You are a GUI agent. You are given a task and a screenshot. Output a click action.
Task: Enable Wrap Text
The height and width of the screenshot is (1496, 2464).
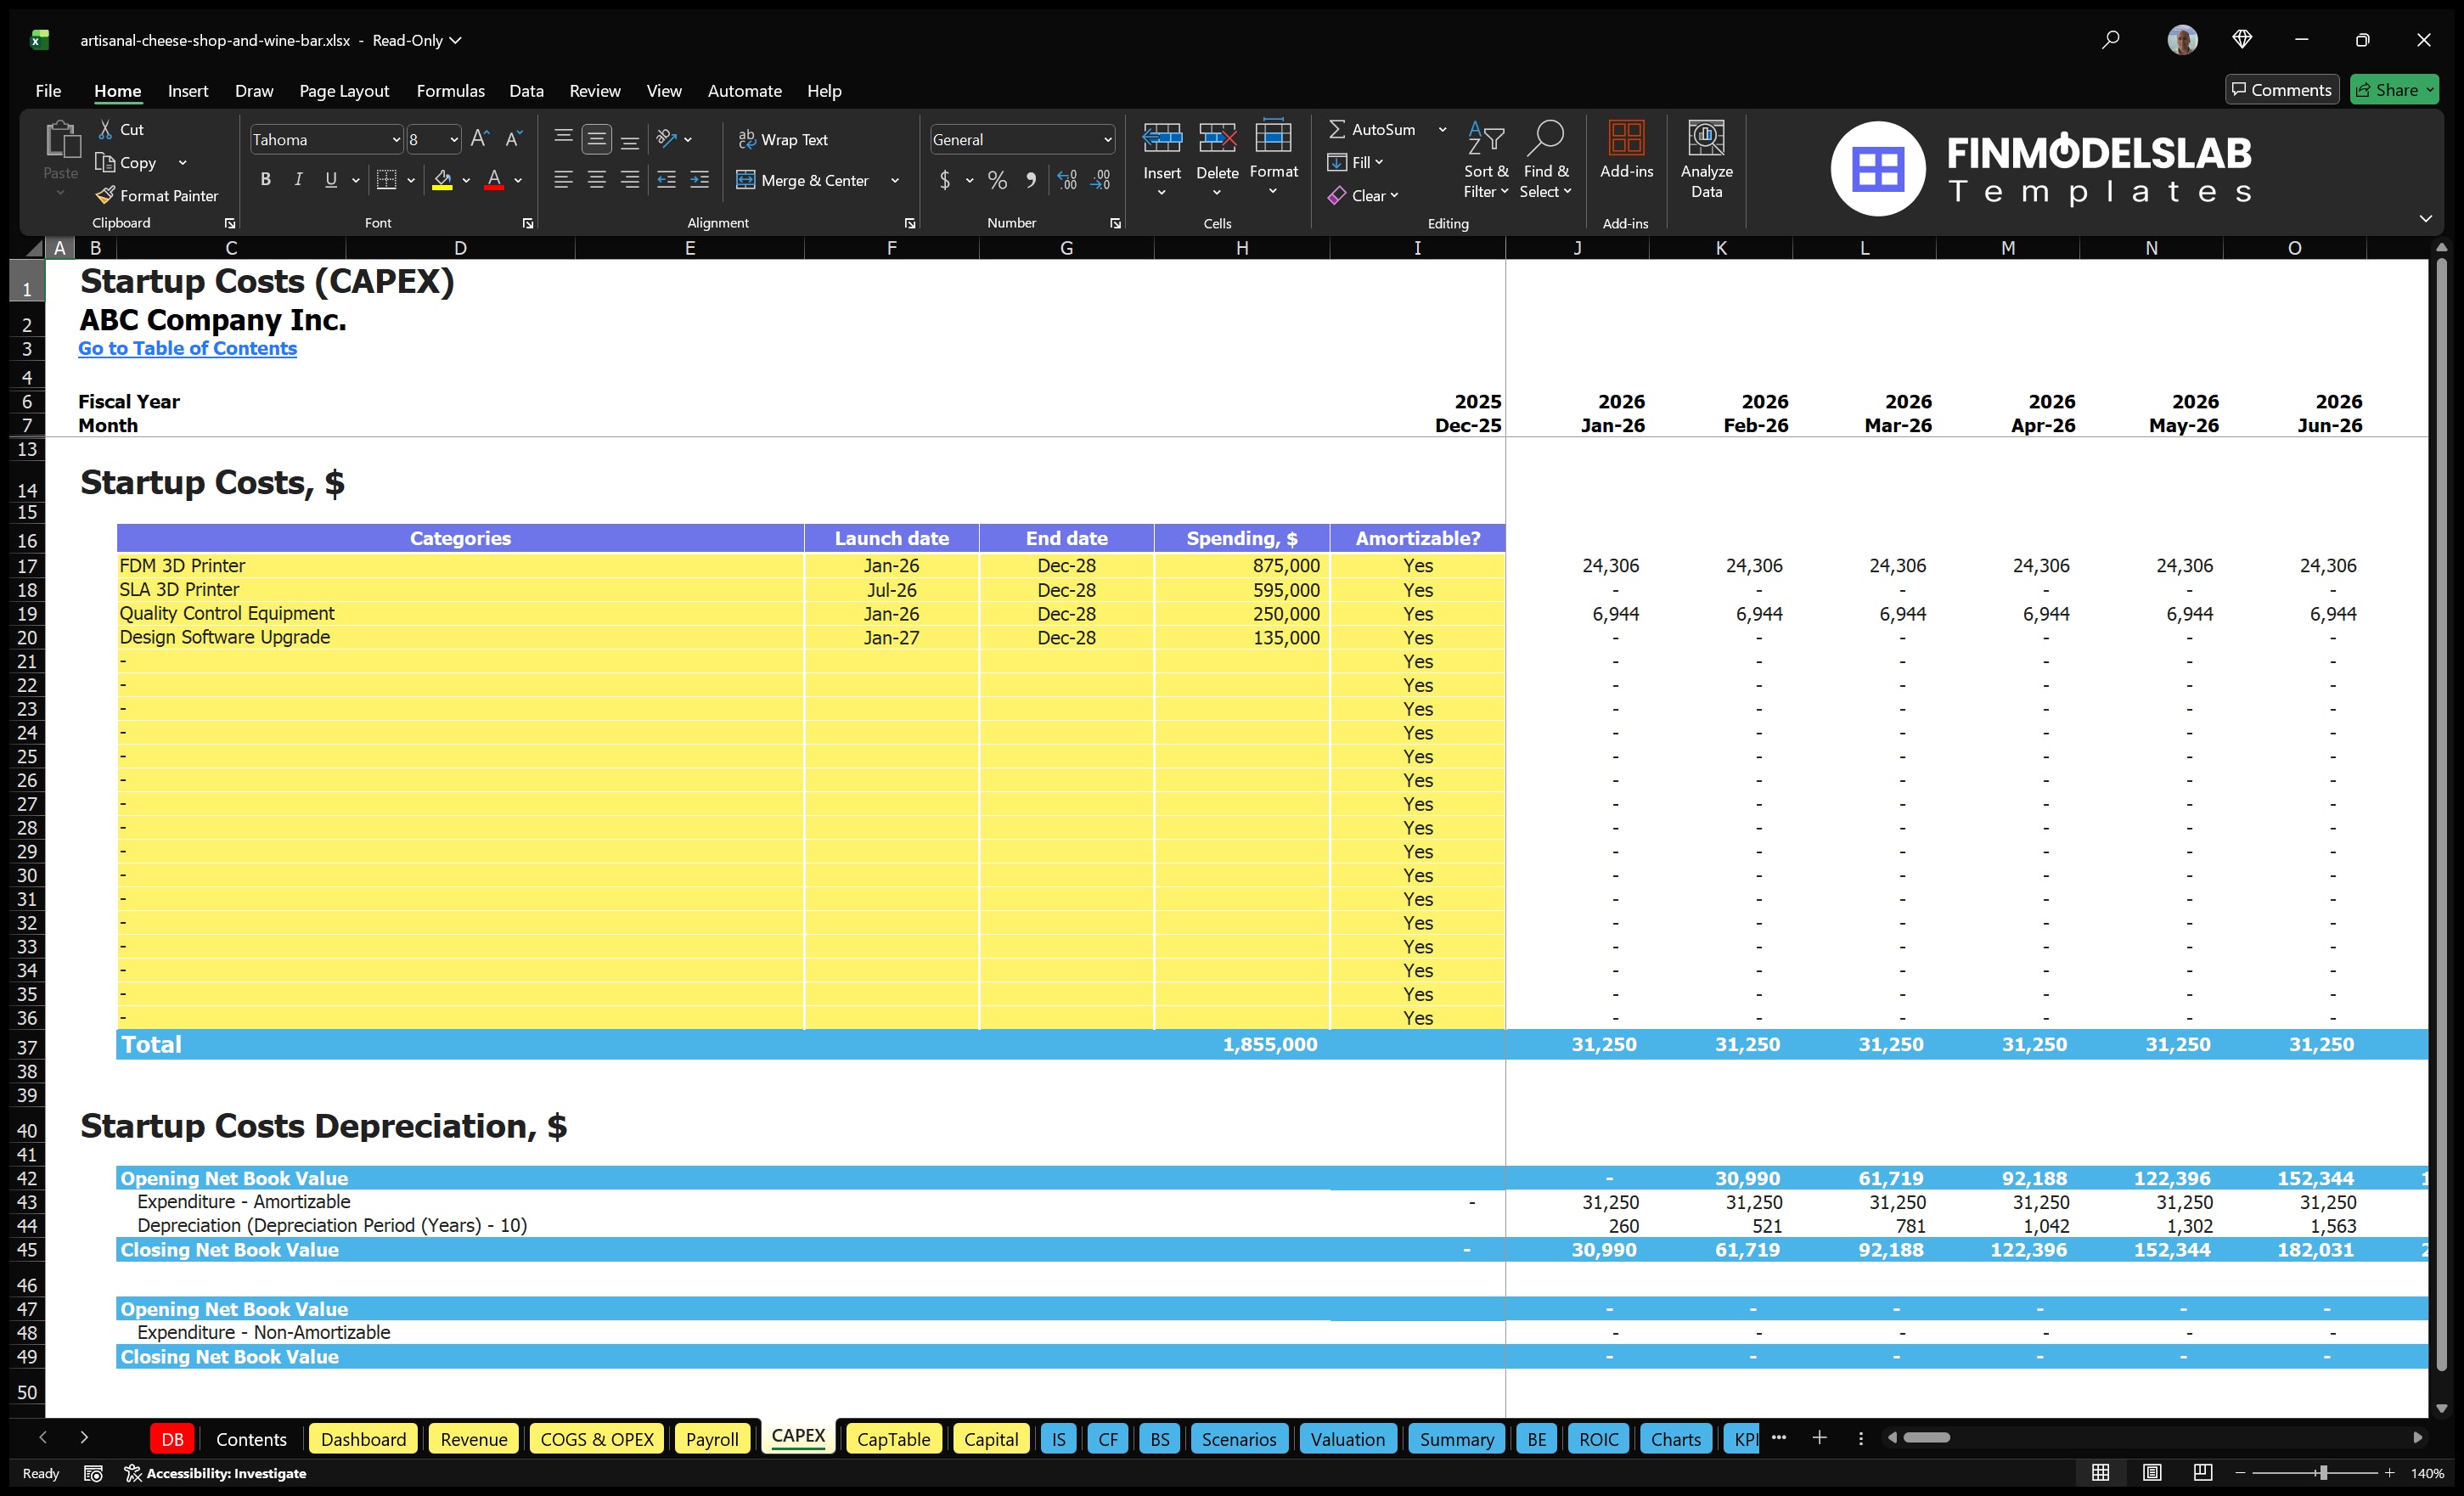[784, 139]
